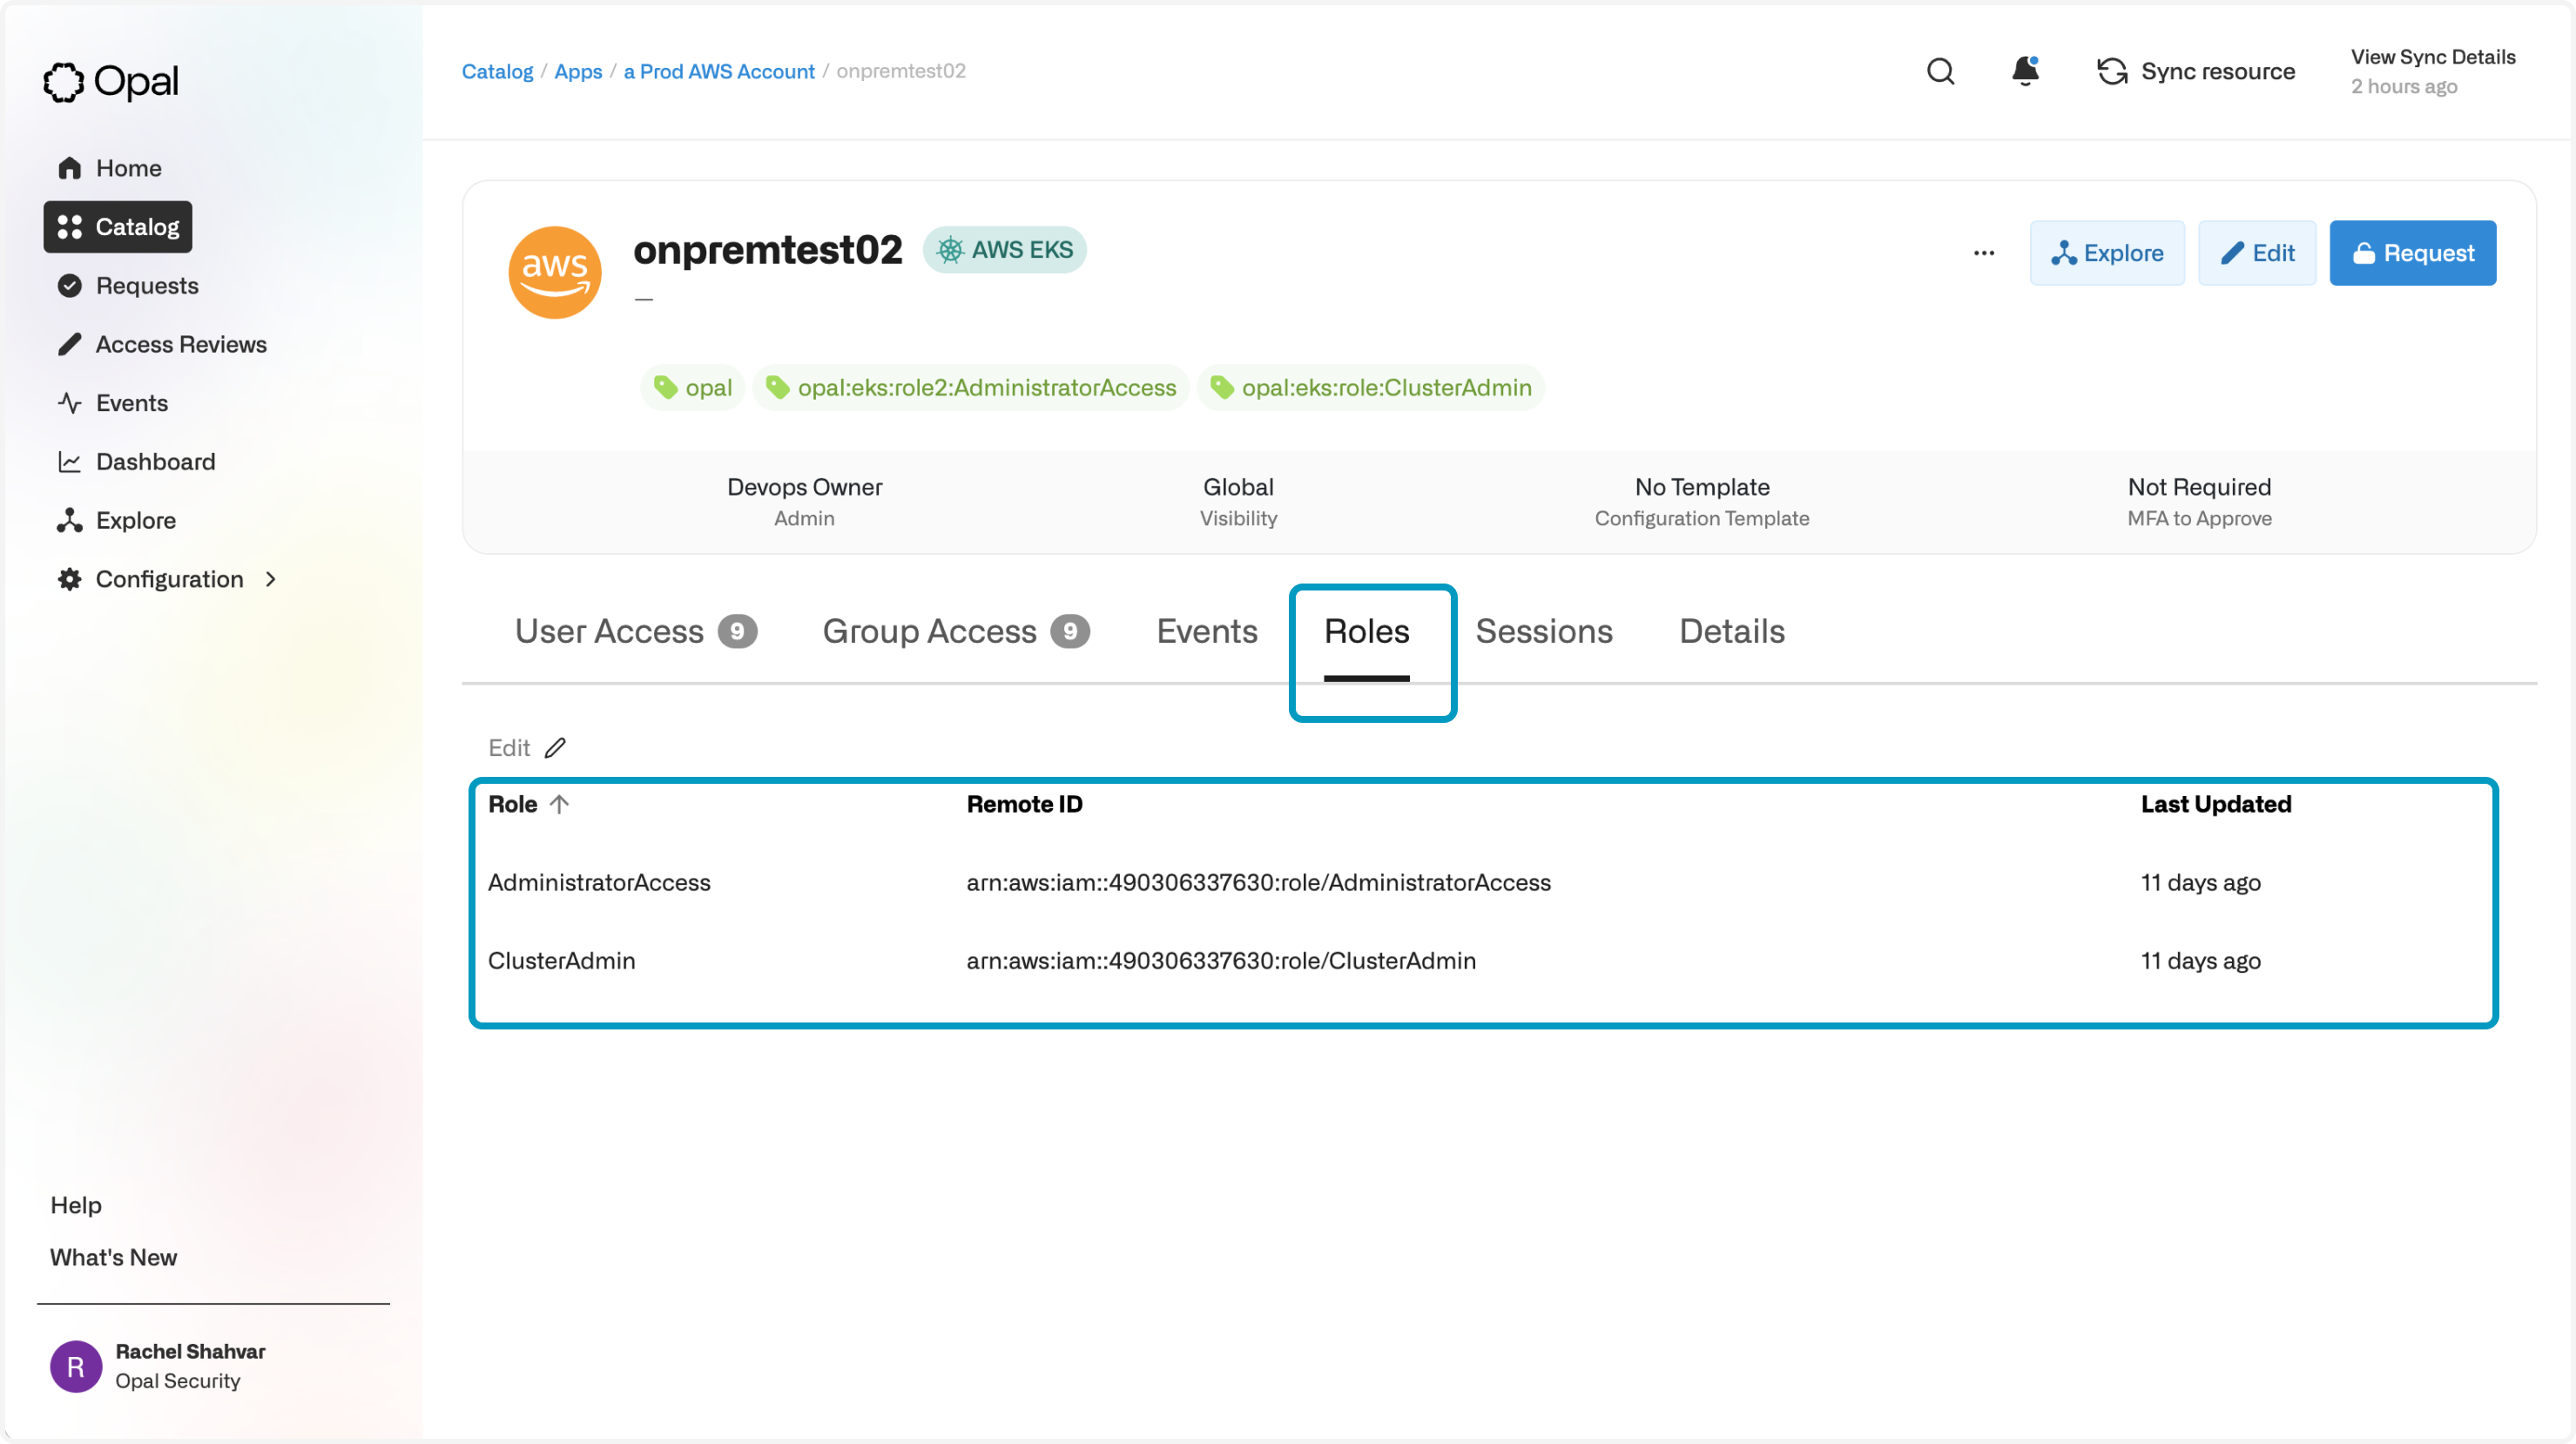Click the pencil icon next to Edit roles

[x=555, y=748]
